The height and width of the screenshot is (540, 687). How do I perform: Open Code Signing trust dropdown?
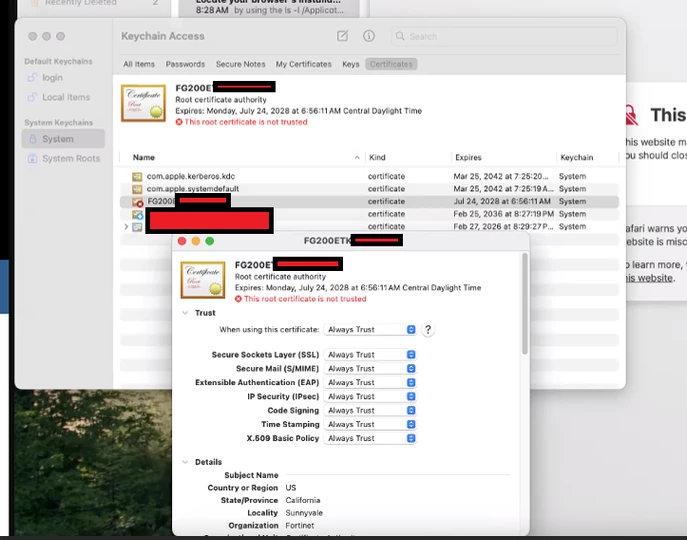tap(370, 411)
